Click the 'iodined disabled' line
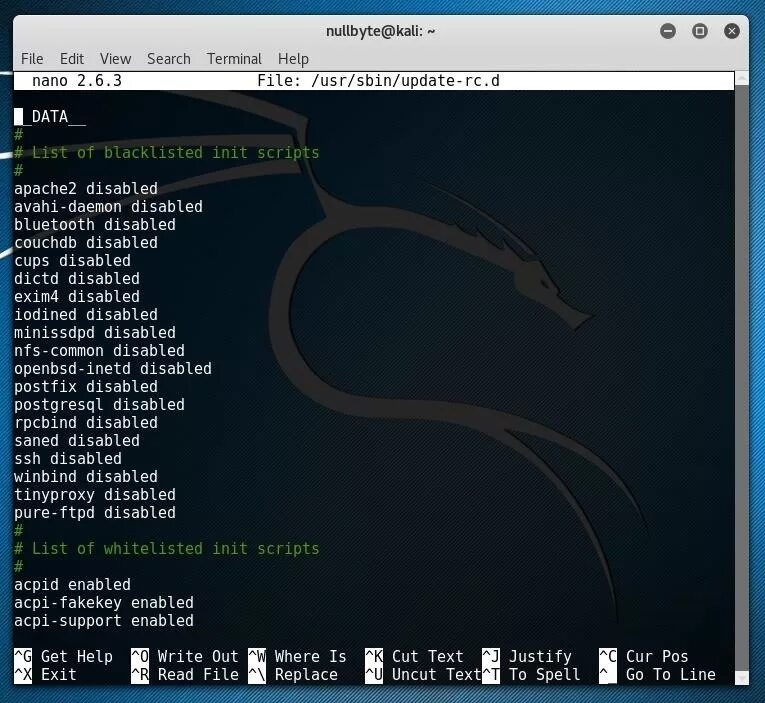This screenshot has height=703, width=765. [86, 315]
